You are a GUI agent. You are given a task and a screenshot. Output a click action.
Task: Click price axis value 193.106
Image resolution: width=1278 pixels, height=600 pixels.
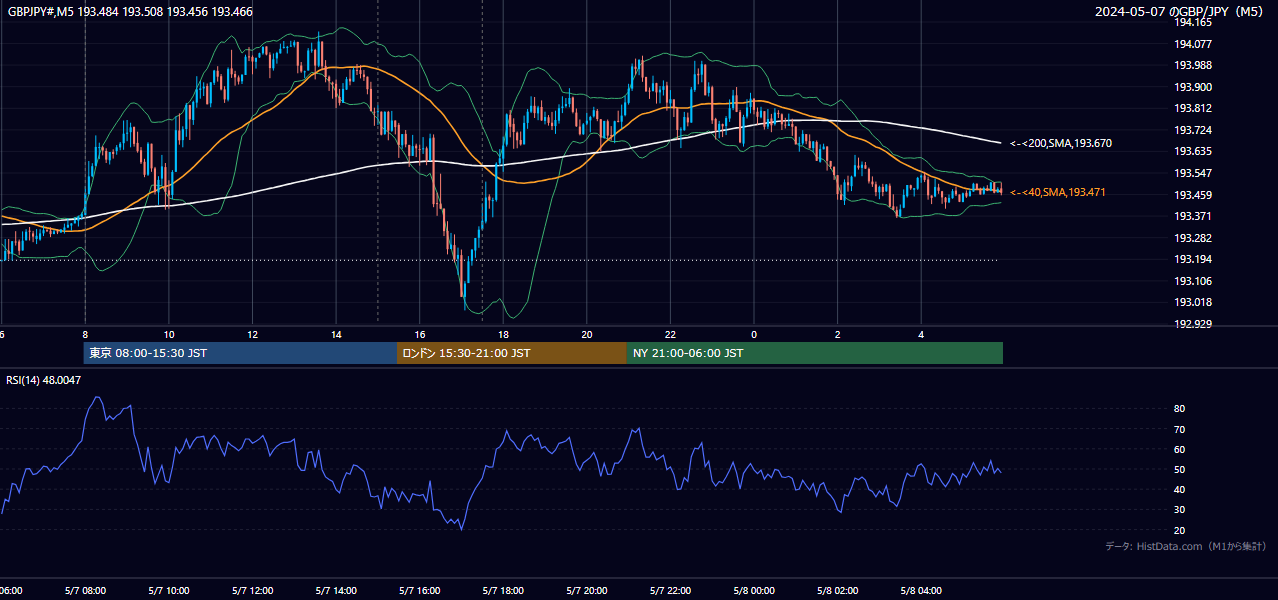[x=1192, y=281]
